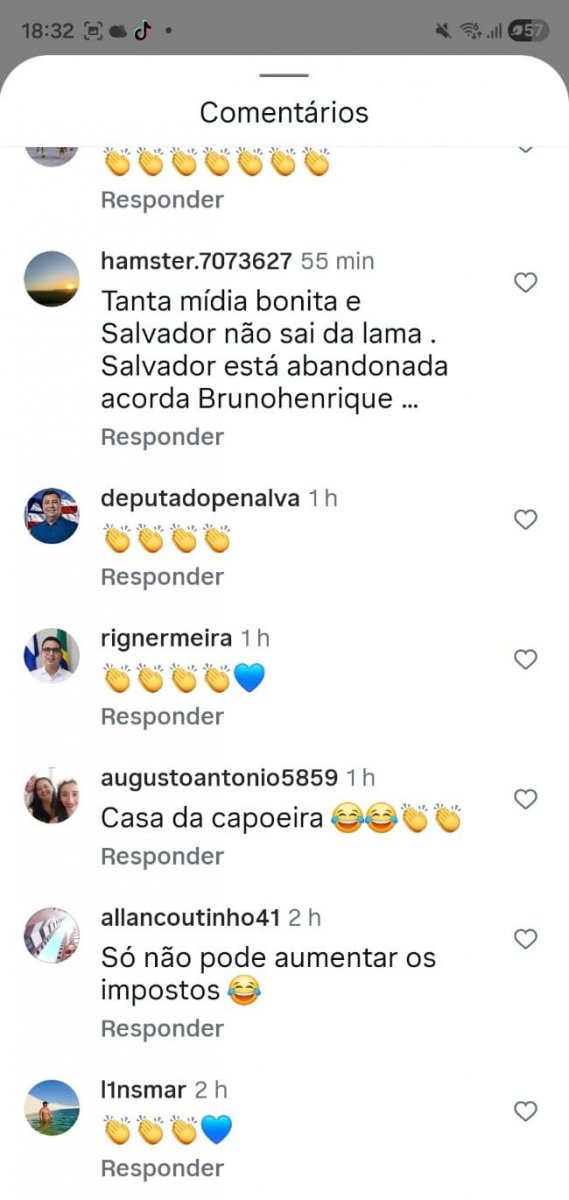Like deputadopenalva's clapping comment
569x1200 pixels.
coord(525,519)
